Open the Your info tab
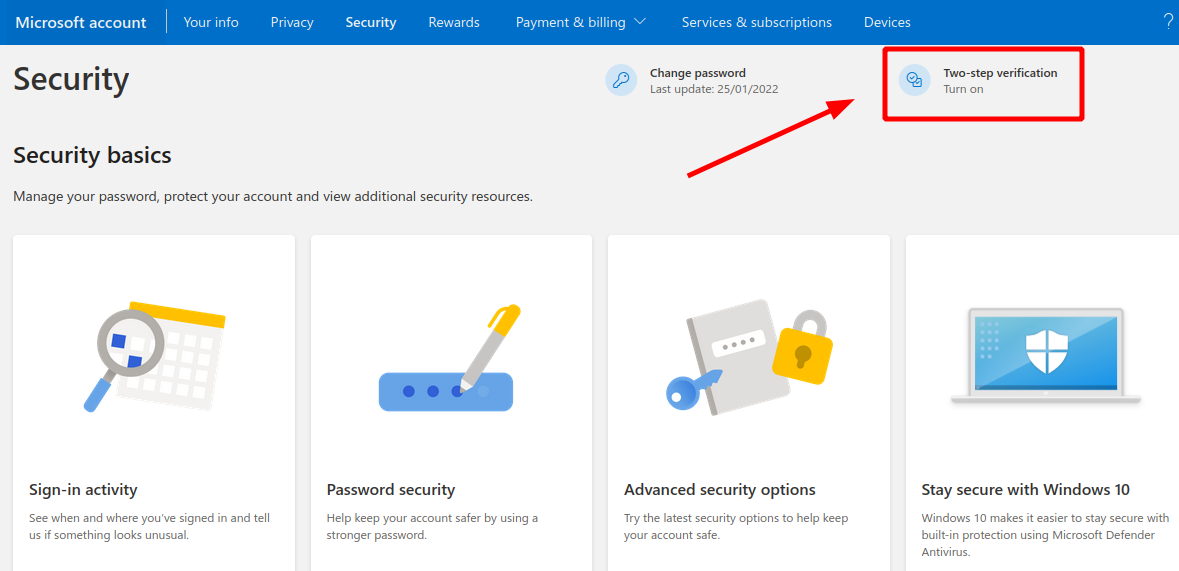 pyautogui.click(x=211, y=23)
